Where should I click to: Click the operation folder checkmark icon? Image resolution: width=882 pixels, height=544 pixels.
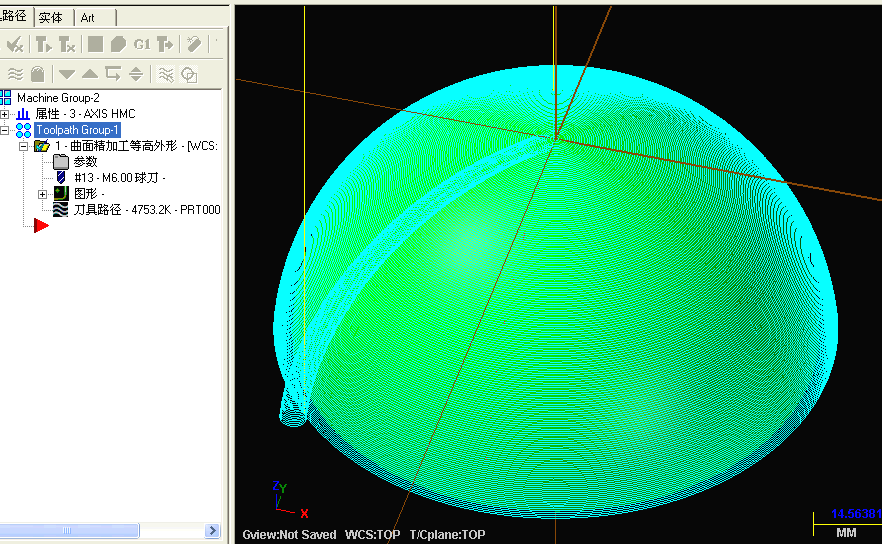coord(42,146)
